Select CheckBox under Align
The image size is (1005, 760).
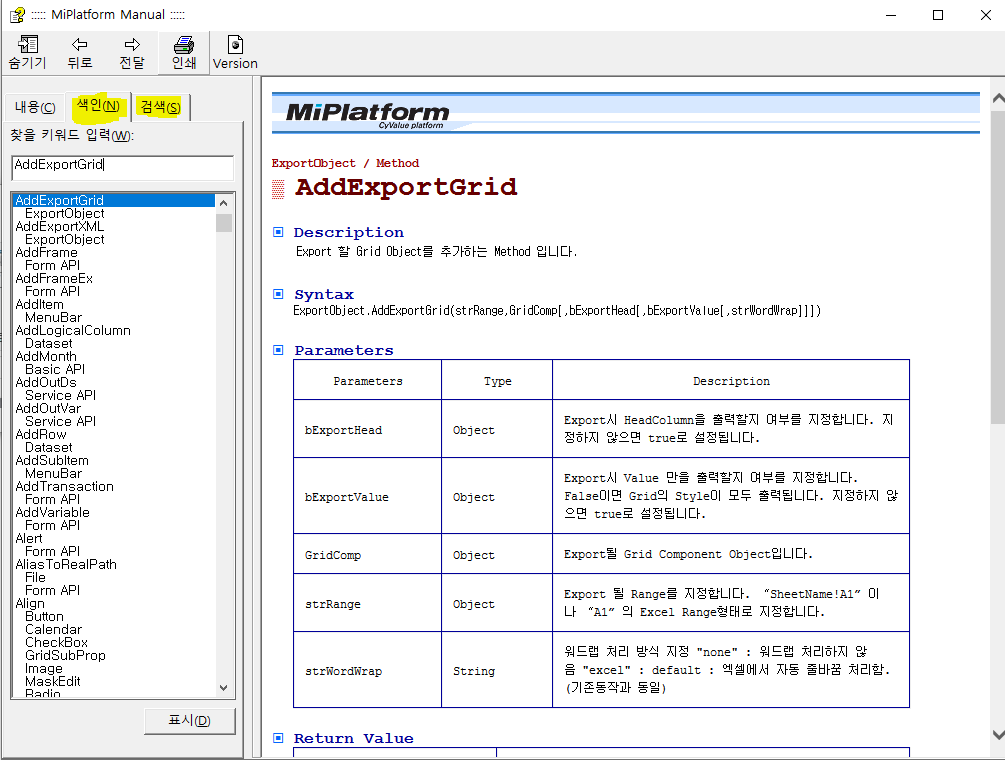pyautogui.click(x=56, y=642)
